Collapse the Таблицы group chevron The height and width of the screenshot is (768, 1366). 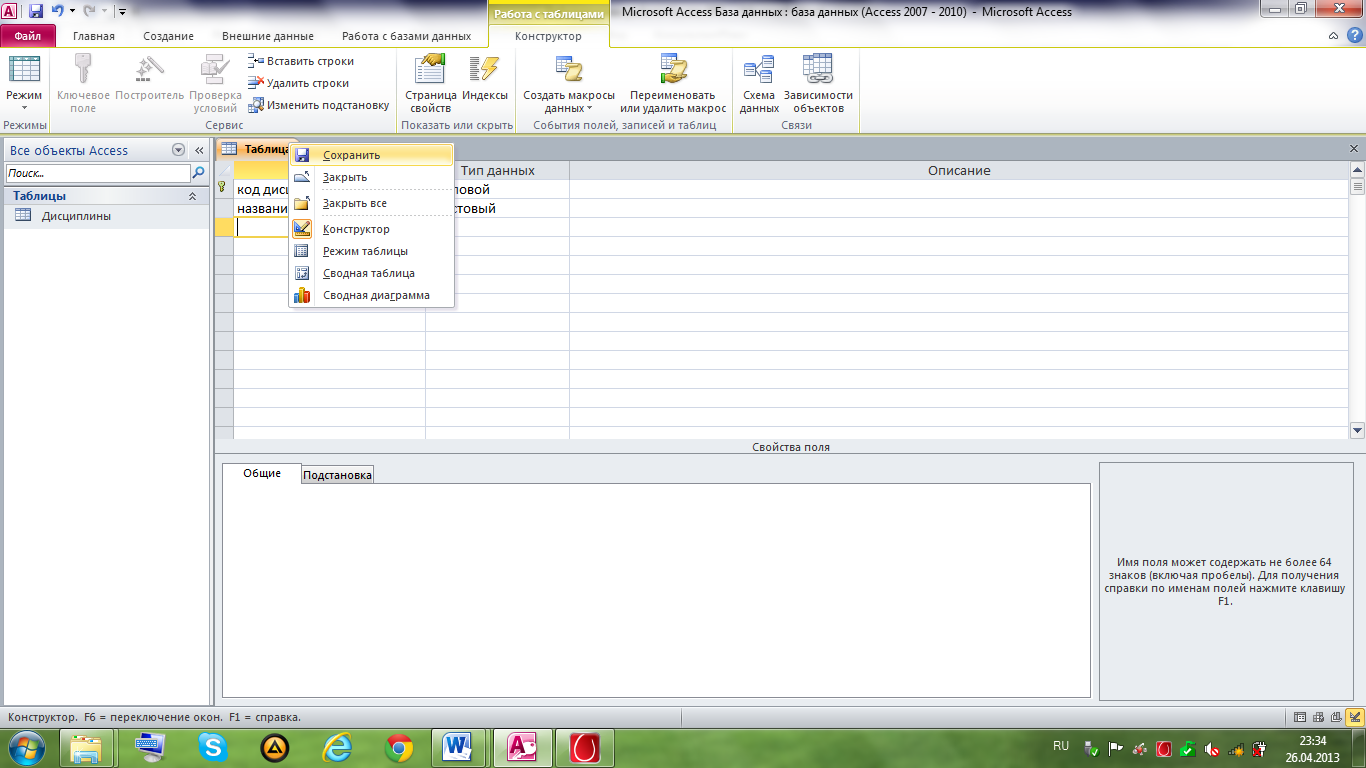[x=193, y=196]
